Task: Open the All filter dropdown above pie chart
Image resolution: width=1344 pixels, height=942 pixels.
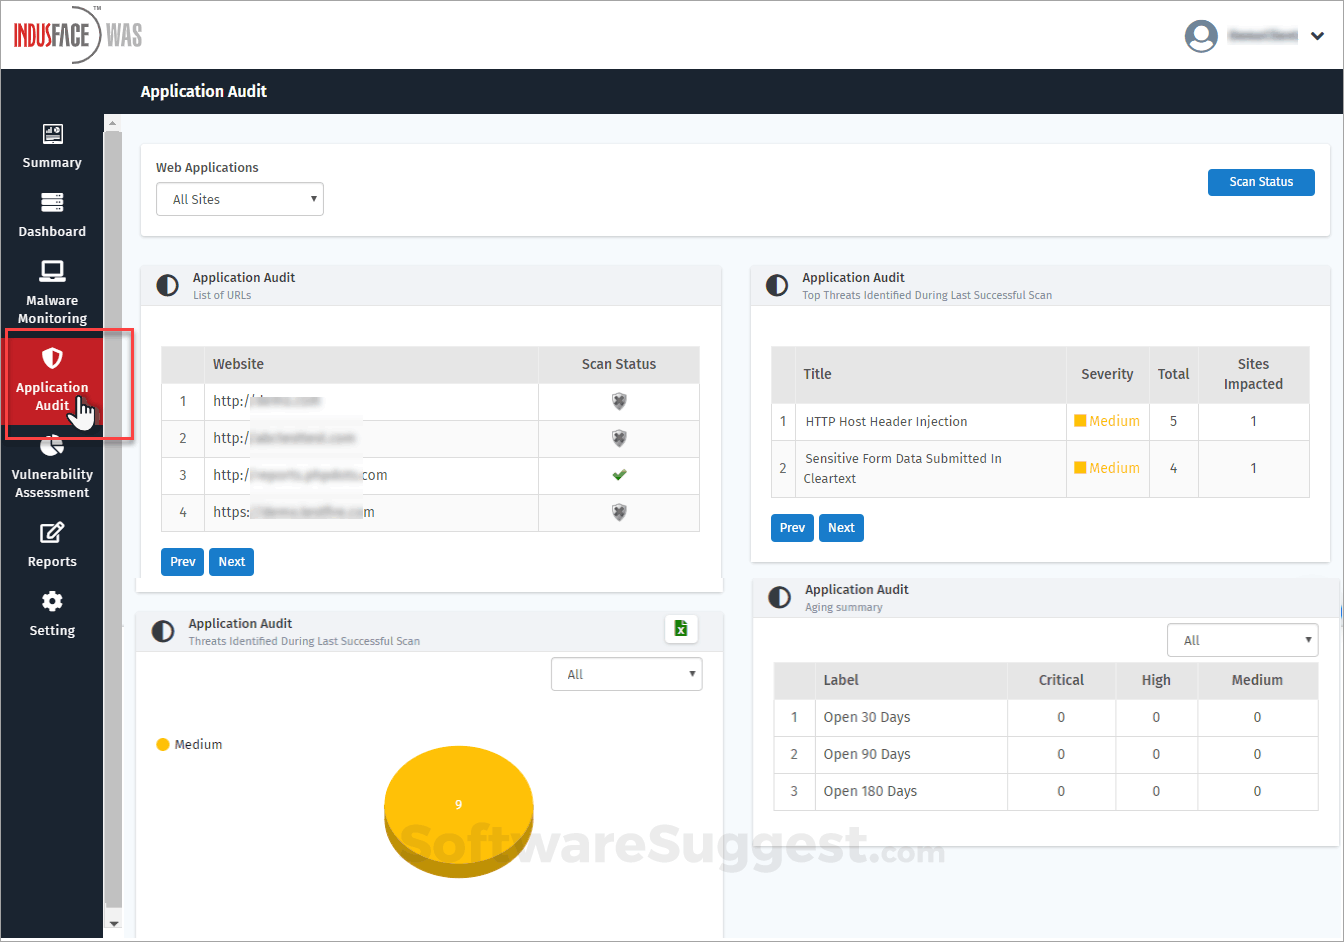Action: (x=627, y=674)
